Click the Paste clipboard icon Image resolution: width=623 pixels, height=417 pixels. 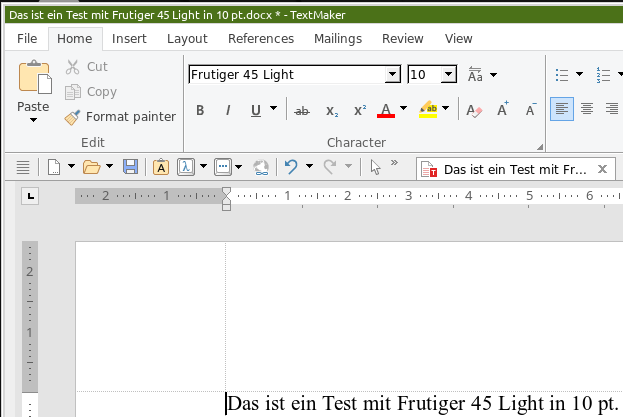tap(35, 77)
